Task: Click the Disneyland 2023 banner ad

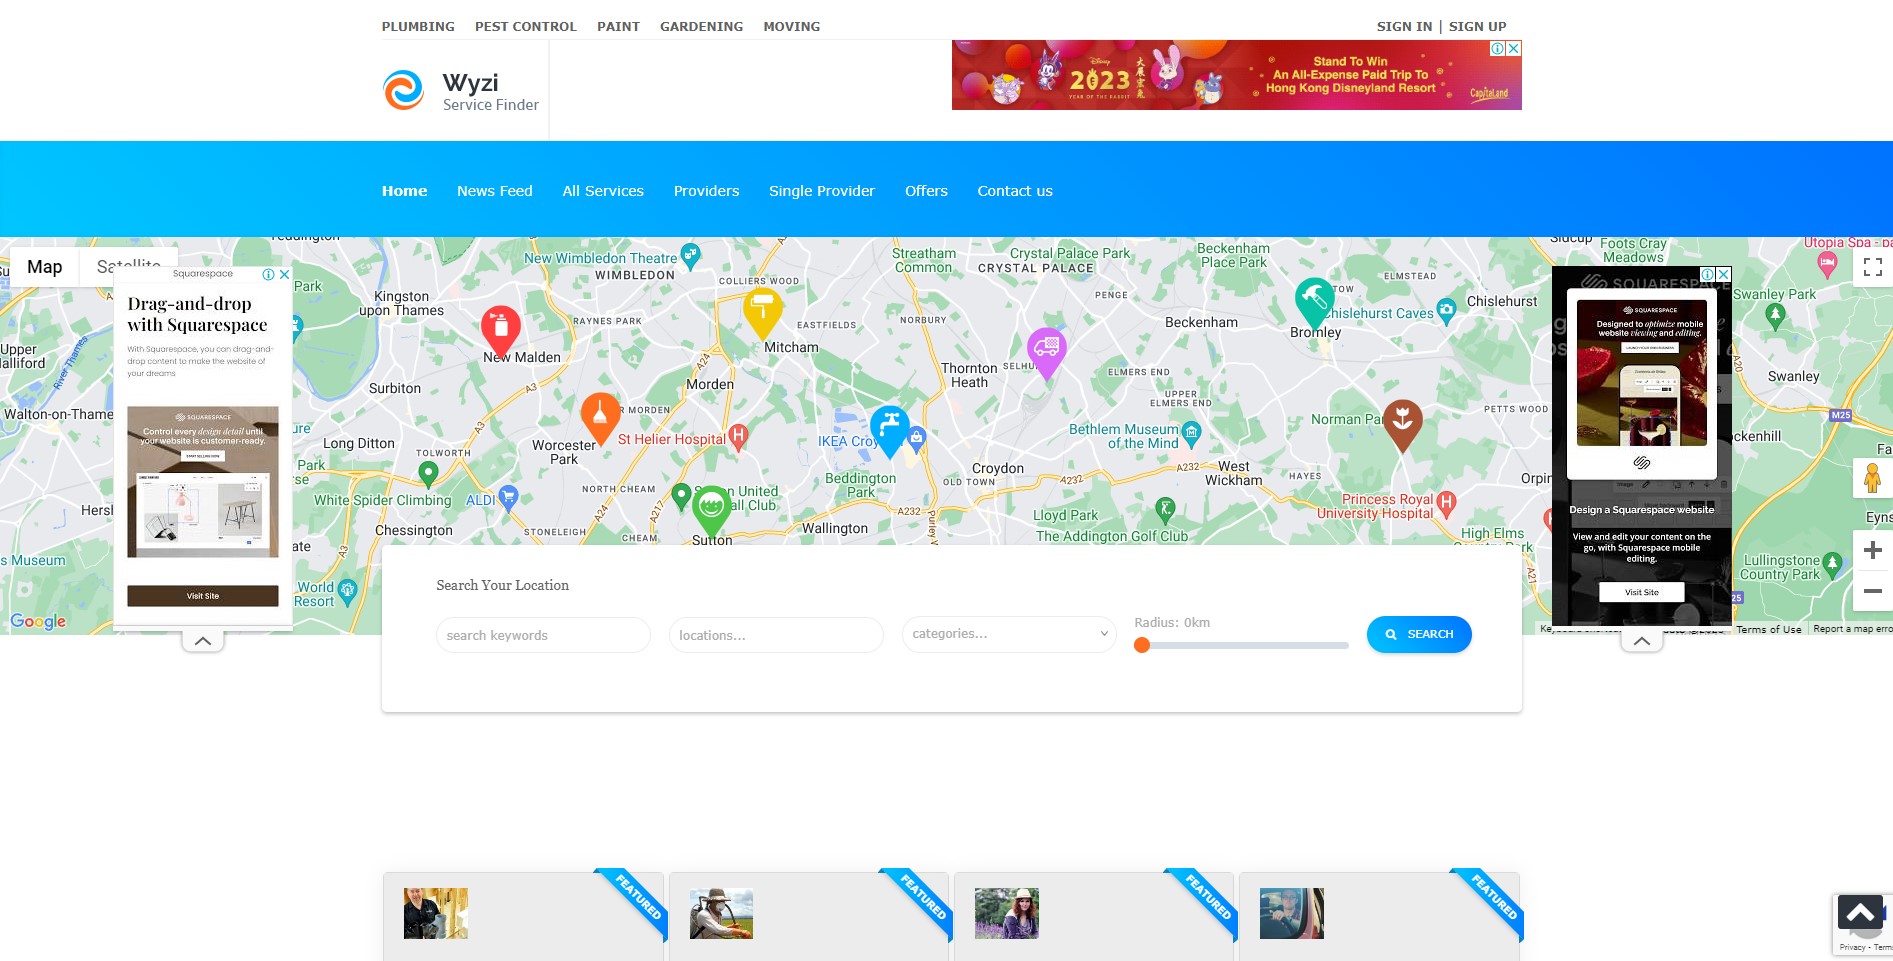Action: tap(1237, 75)
